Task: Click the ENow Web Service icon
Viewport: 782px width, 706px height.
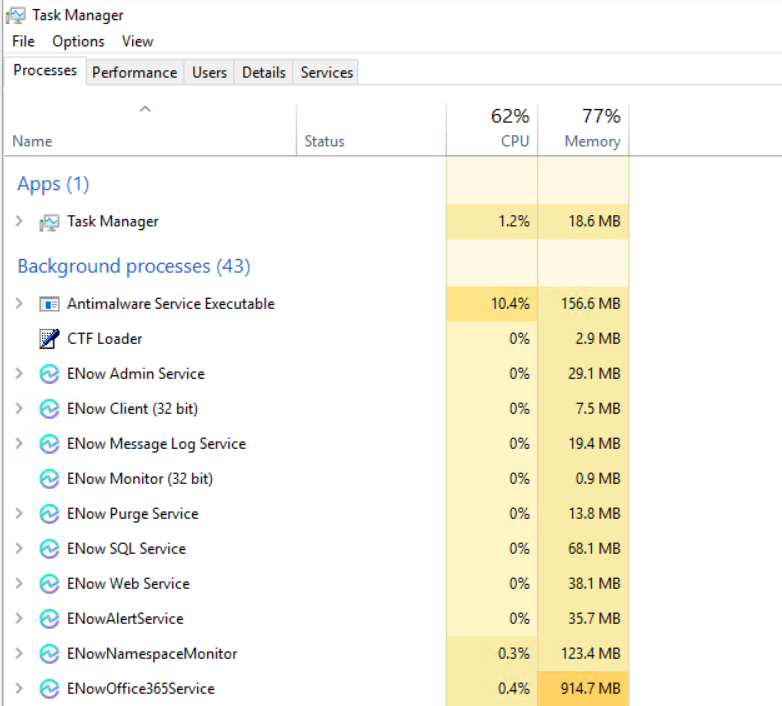Action: pyautogui.click(x=49, y=583)
